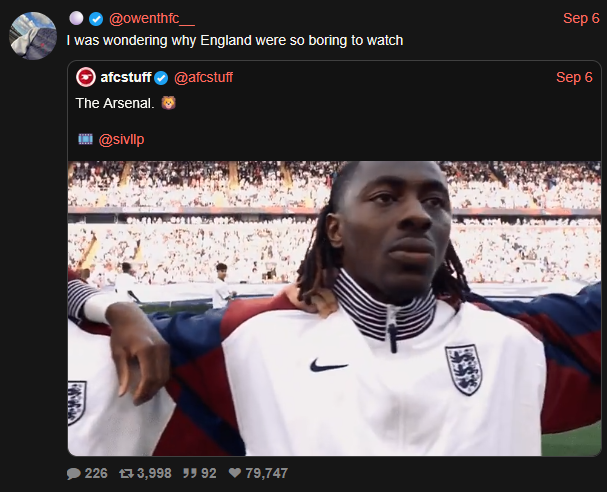Image resolution: width=607 pixels, height=492 pixels.
Task: Open the quoted tweet's Sep 6 date
Action: click(x=574, y=77)
